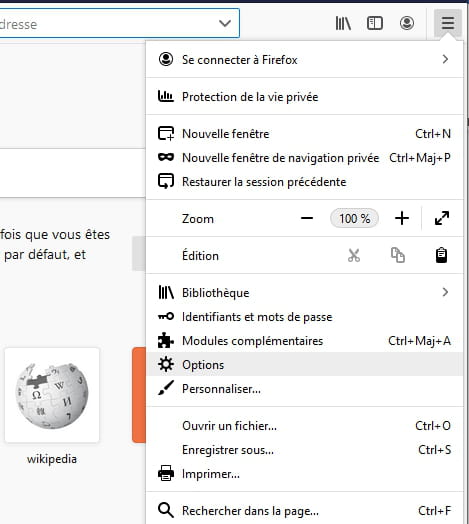Viewport: 469px width, 524px height.
Task: Choose Protection de la vie privée
Action: (305, 97)
